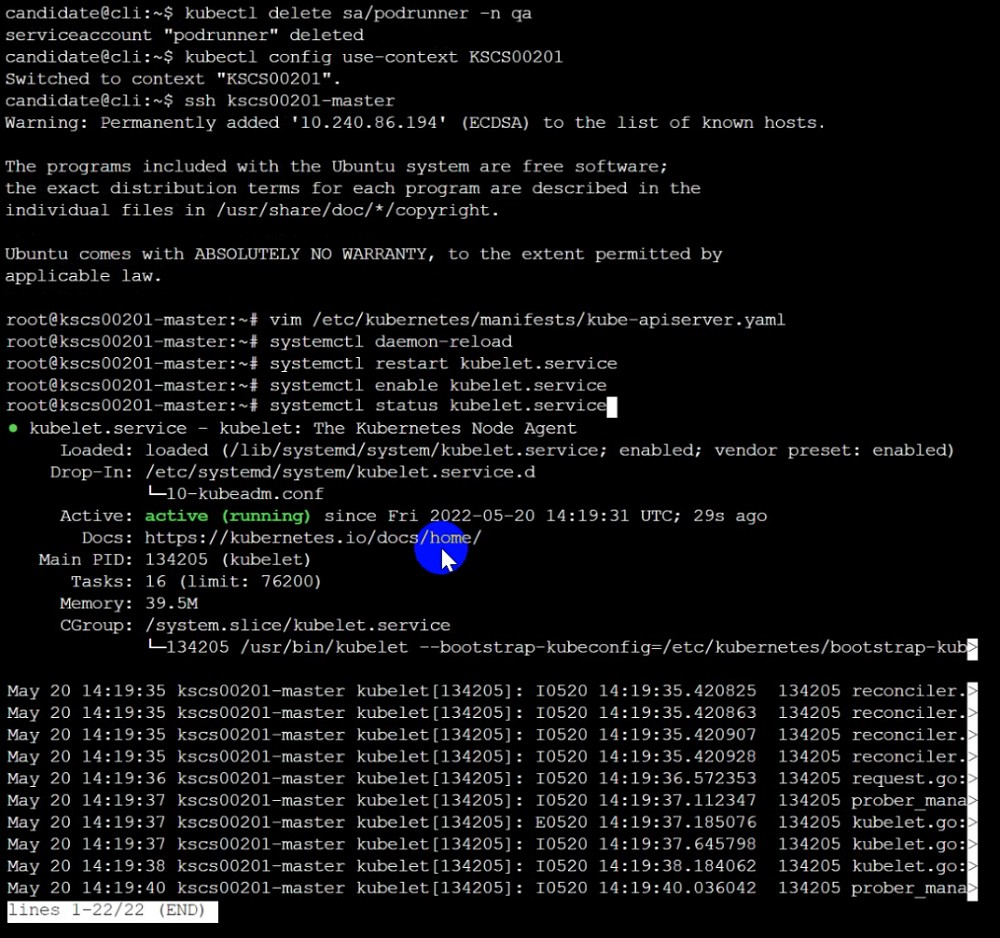1000x938 pixels.
Task: Click truncation arrow on the last prober_manager line
Action: (x=971, y=888)
